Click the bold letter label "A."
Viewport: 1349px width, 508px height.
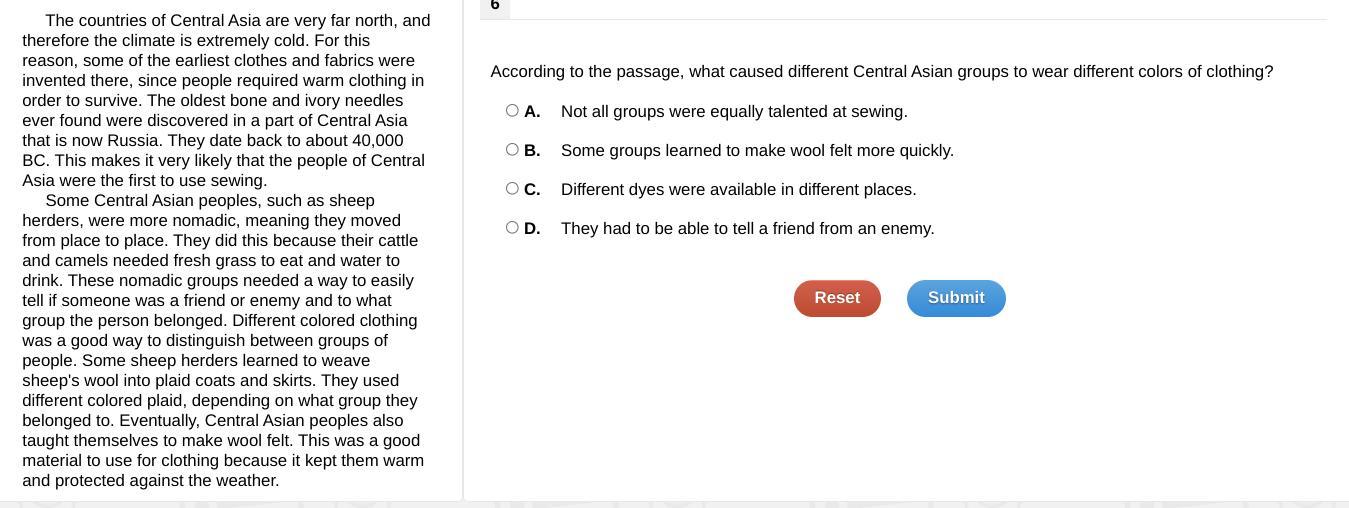click(532, 112)
